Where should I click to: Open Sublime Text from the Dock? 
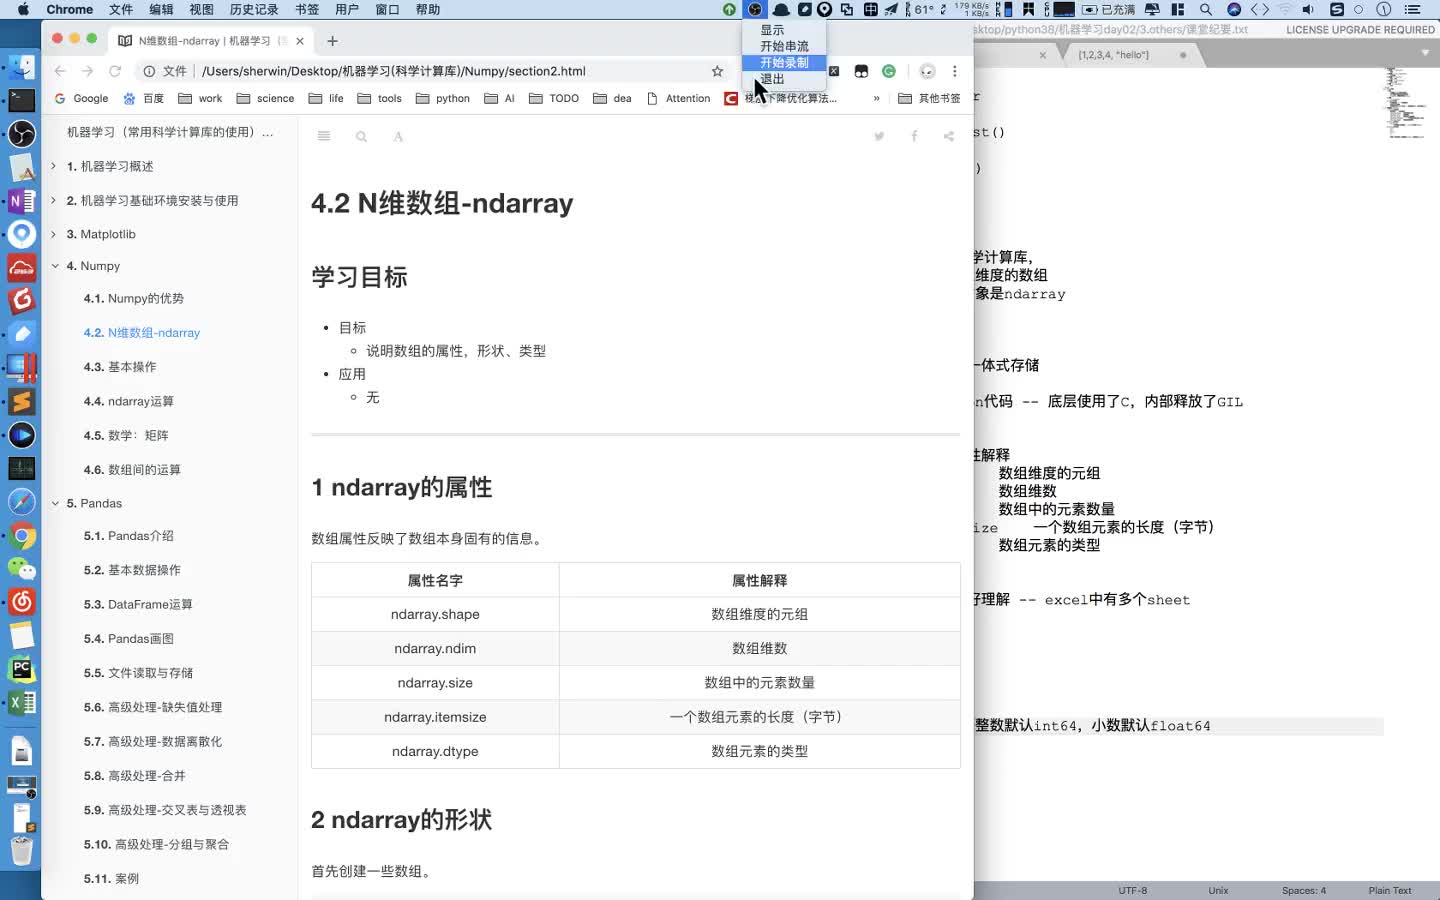click(22, 401)
